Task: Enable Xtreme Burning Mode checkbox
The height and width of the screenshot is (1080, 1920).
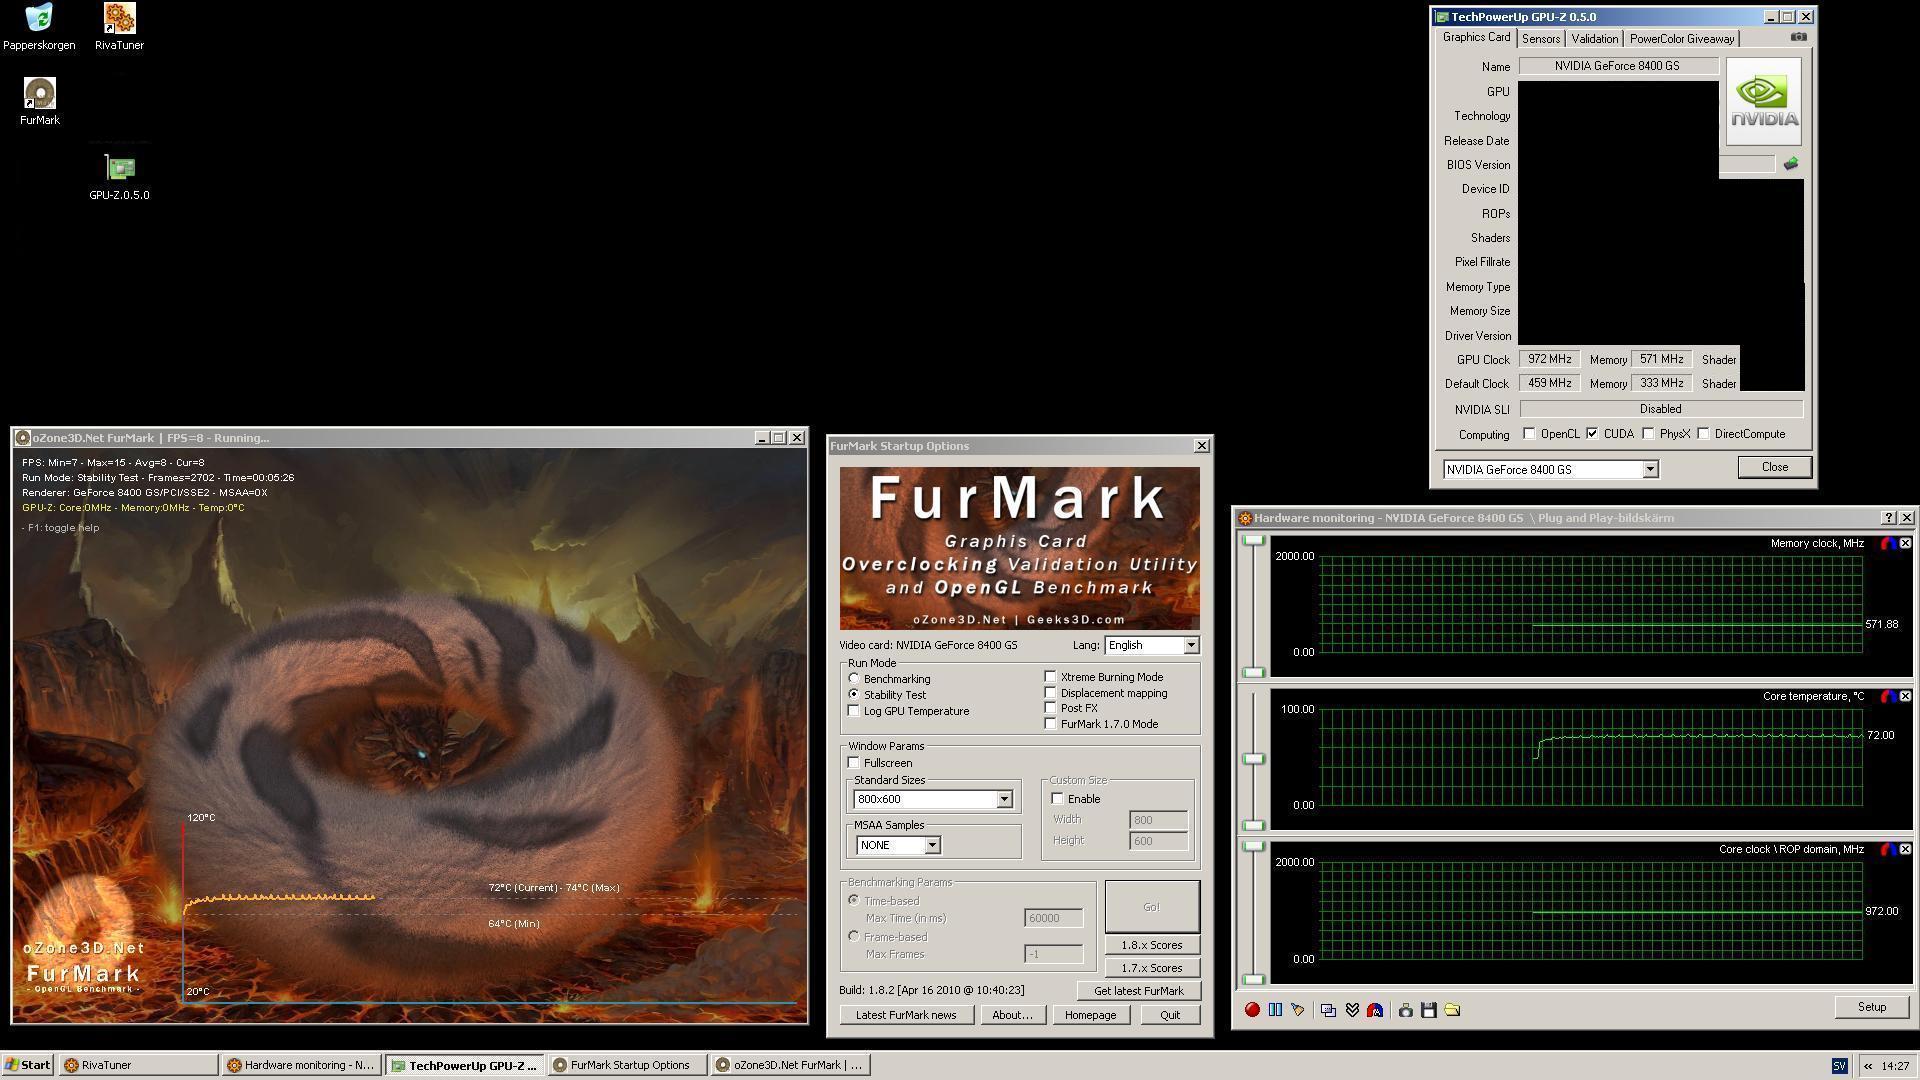Action: coord(1050,677)
